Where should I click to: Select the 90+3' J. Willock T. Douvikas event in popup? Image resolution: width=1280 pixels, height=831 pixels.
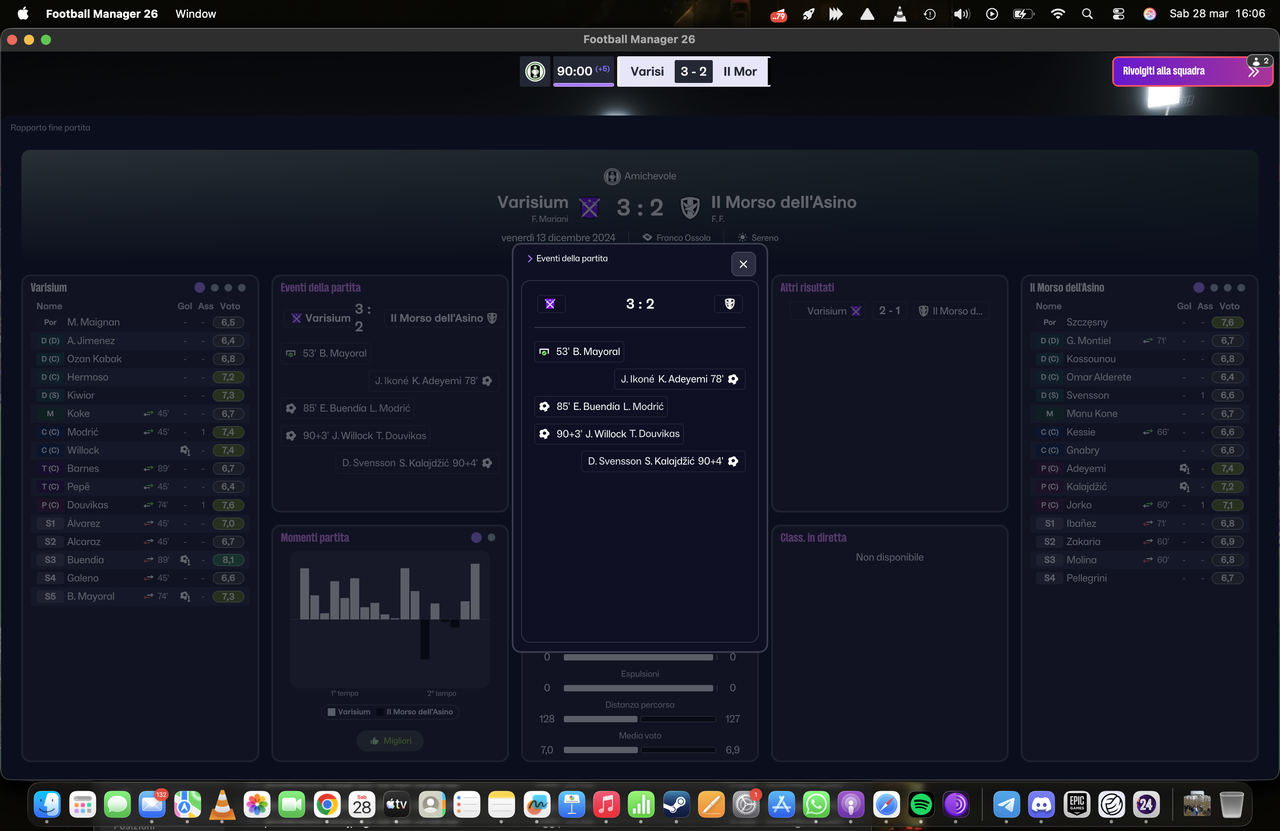[610, 434]
